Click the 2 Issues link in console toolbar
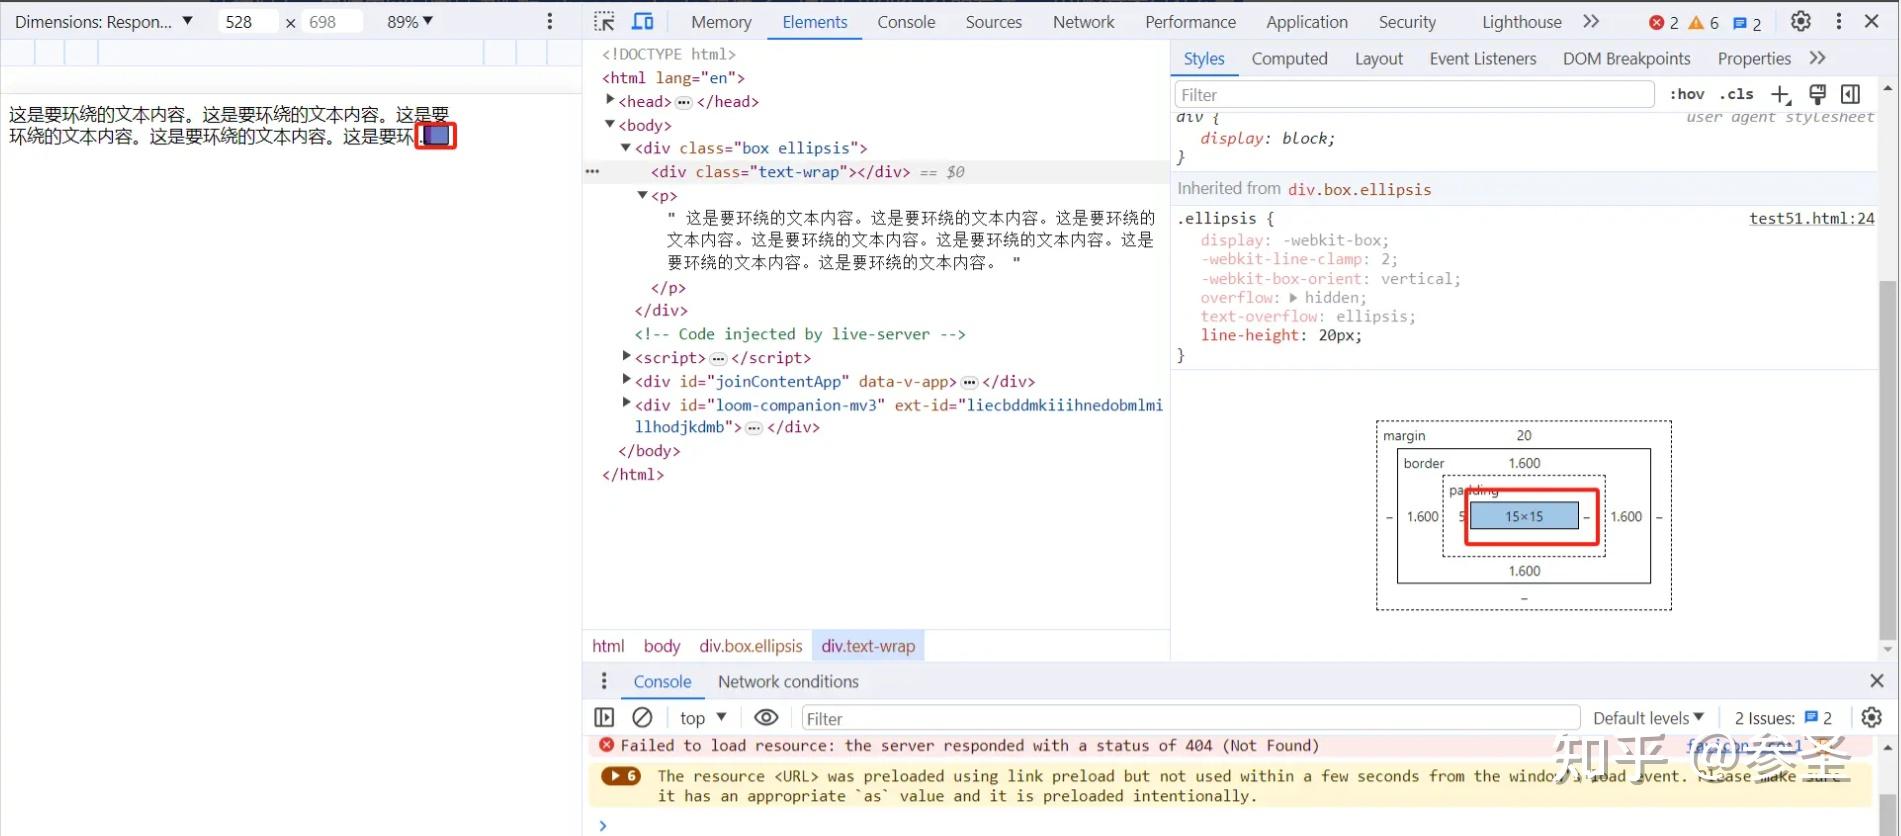The height and width of the screenshot is (836, 1901). point(1783,718)
